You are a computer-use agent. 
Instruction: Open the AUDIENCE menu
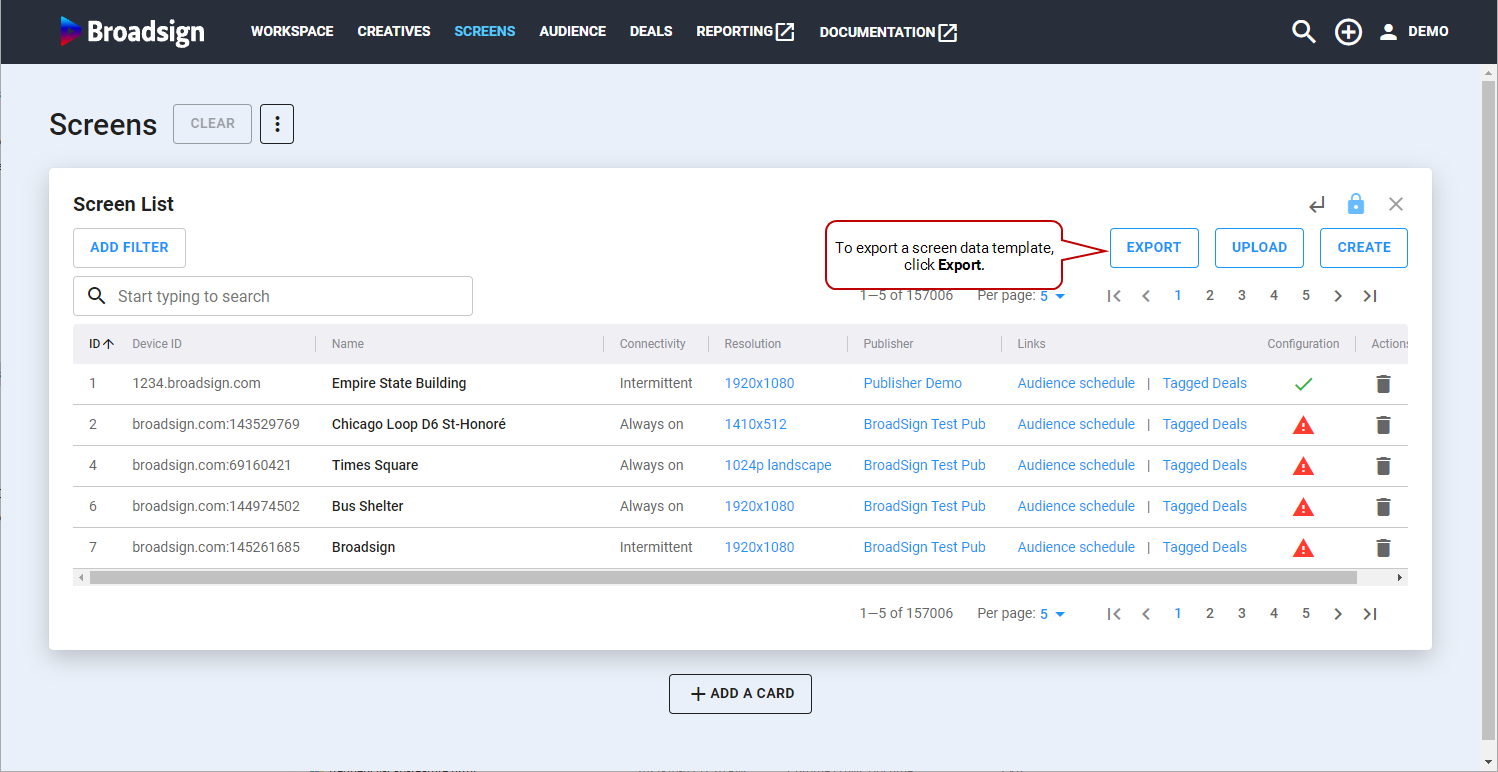573,32
